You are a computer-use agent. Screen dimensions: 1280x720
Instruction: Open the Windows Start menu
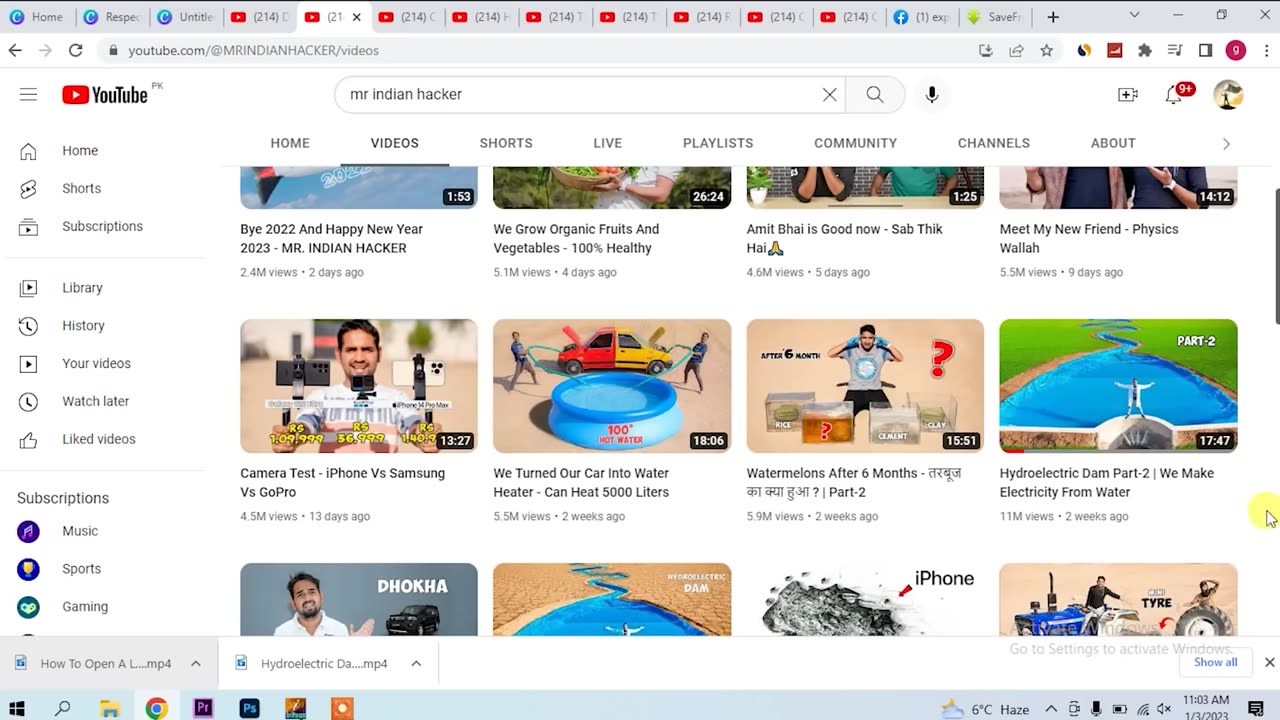17,709
